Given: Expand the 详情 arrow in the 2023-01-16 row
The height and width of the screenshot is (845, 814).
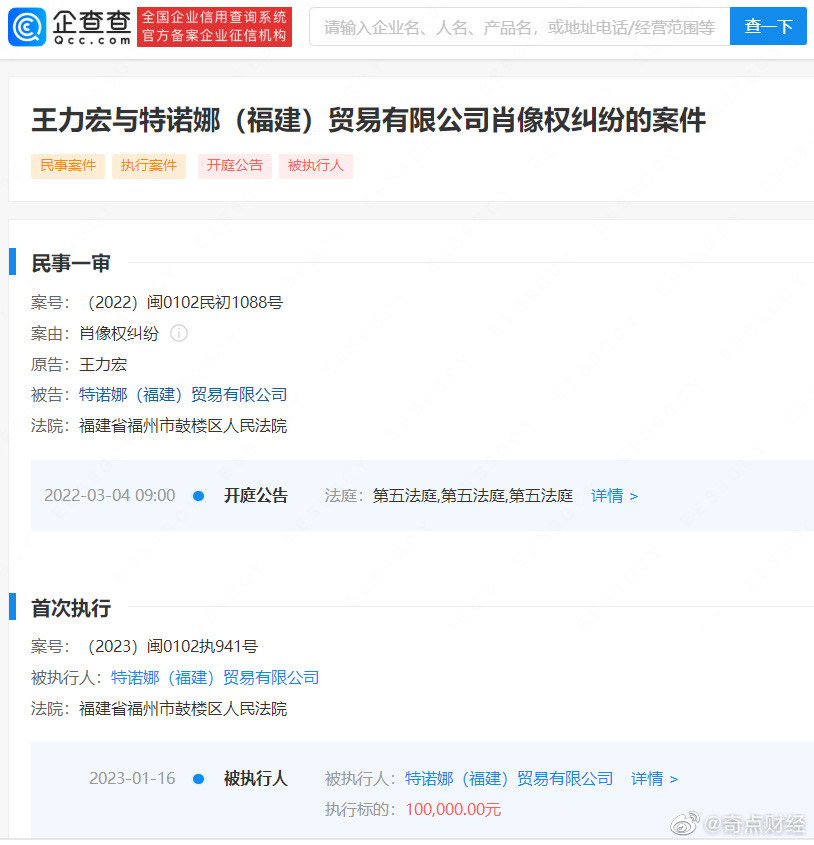Looking at the screenshot, I should pos(654,779).
